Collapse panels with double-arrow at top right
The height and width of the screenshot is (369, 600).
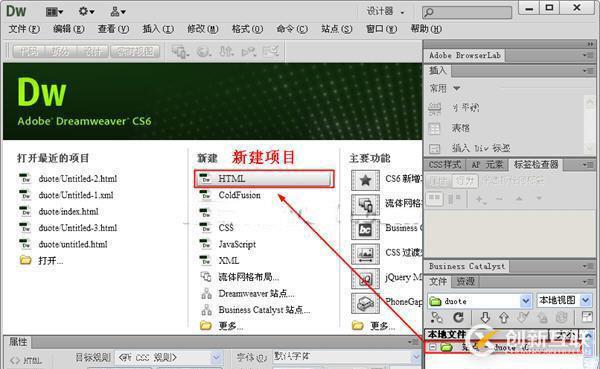[590, 44]
